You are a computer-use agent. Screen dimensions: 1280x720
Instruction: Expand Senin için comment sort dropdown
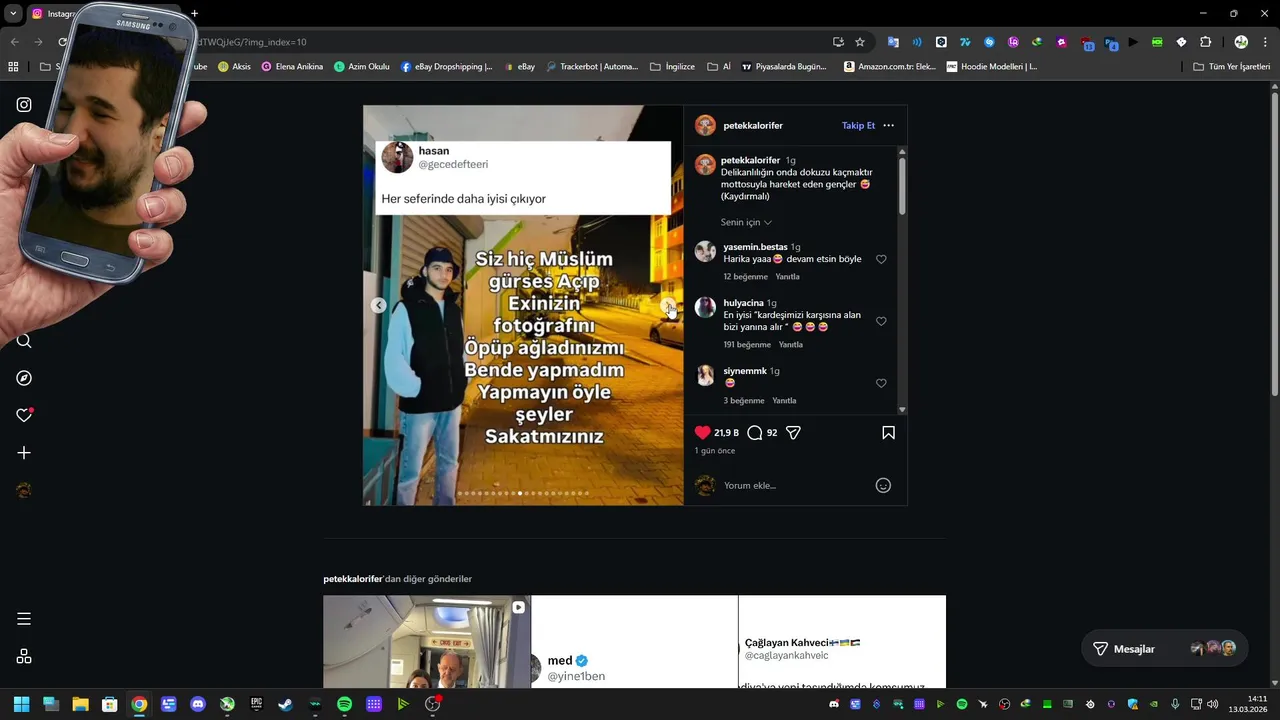(x=746, y=222)
